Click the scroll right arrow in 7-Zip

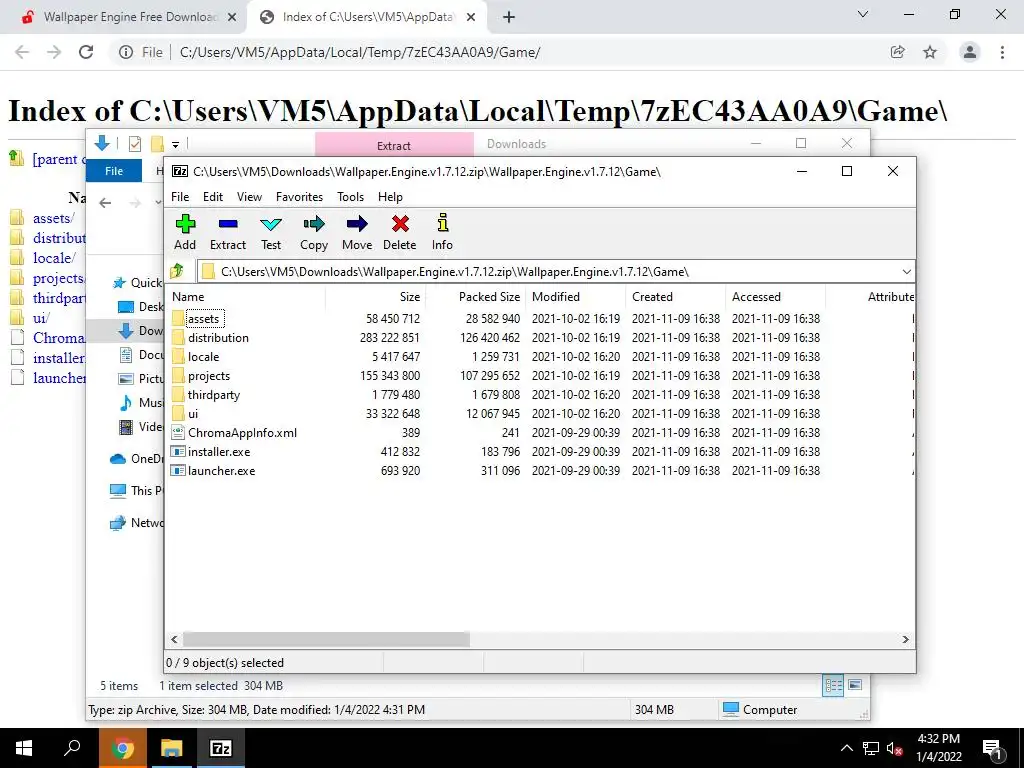coord(905,639)
